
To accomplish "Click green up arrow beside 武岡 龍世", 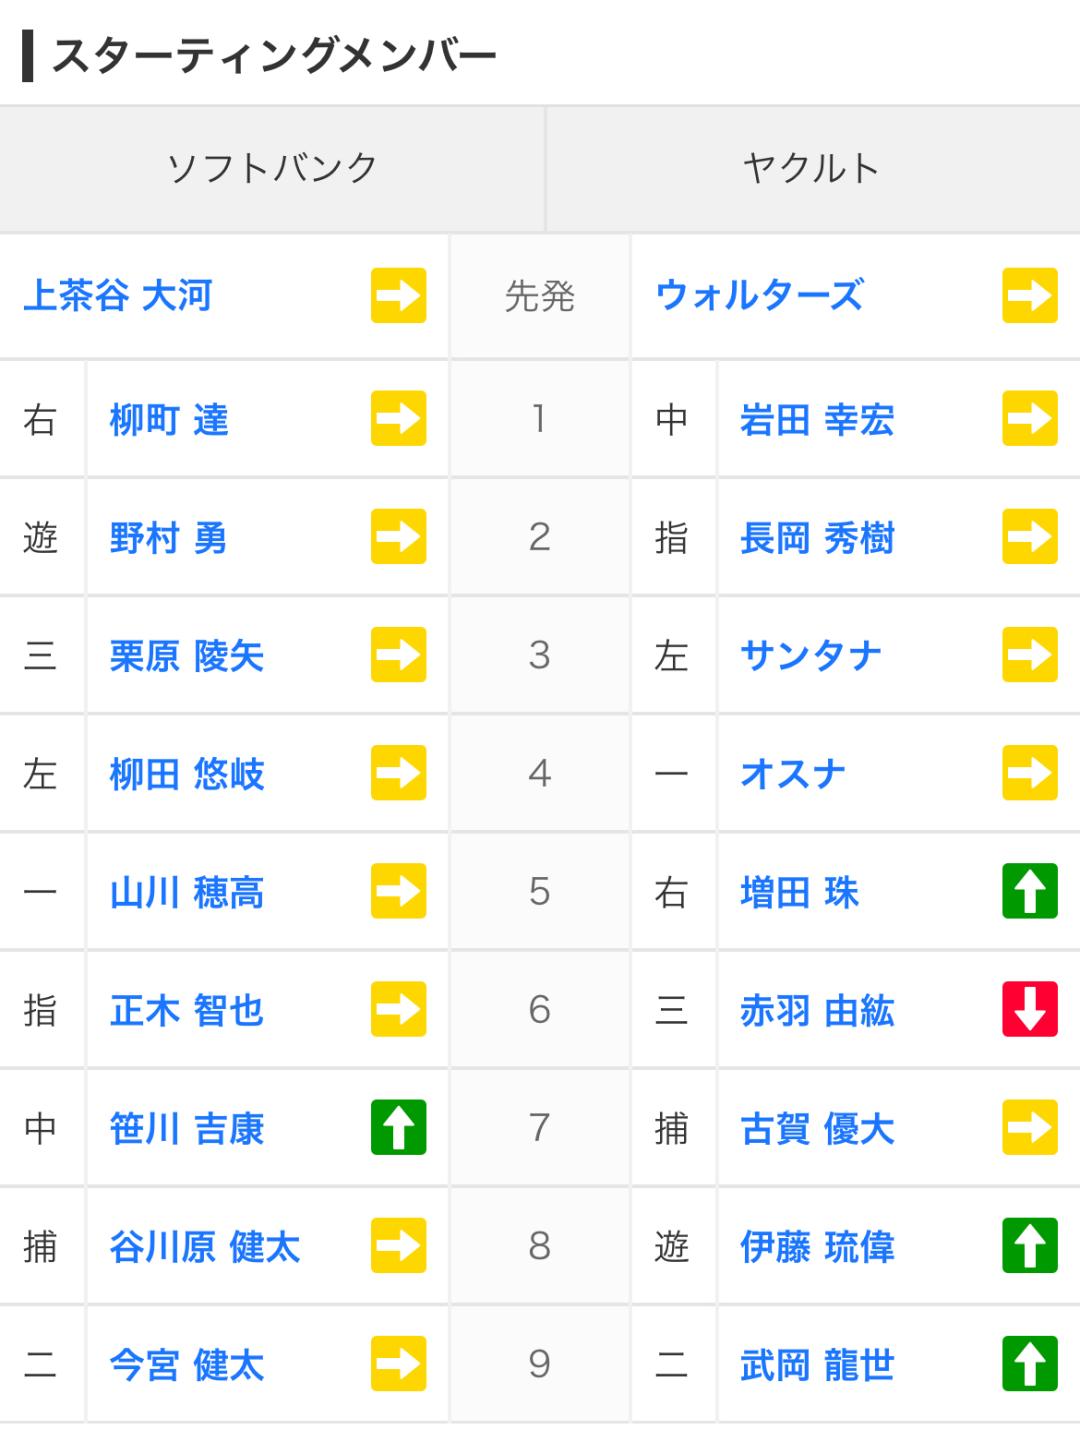I will [x=1029, y=1364].
